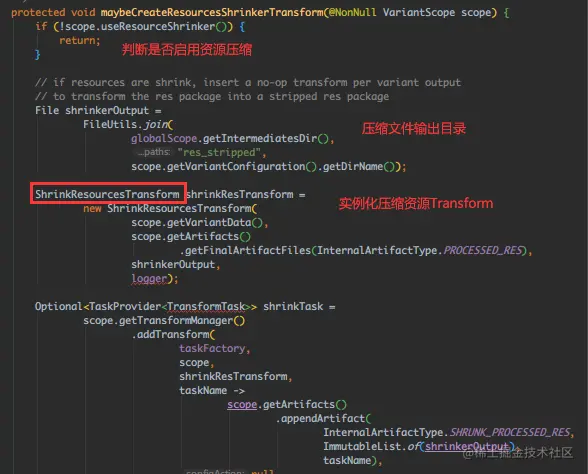
Task: Select the @NonNull annotation
Action: point(352,12)
